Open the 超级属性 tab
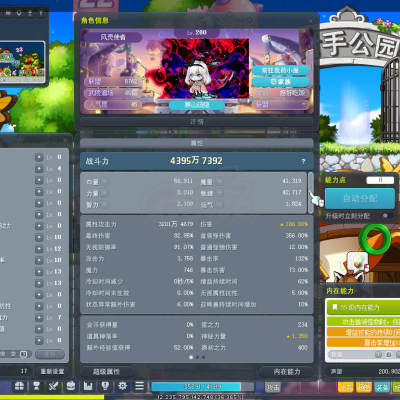Image resolution: width=400 pixels, height=400 pixels. [x=106, y=371]
